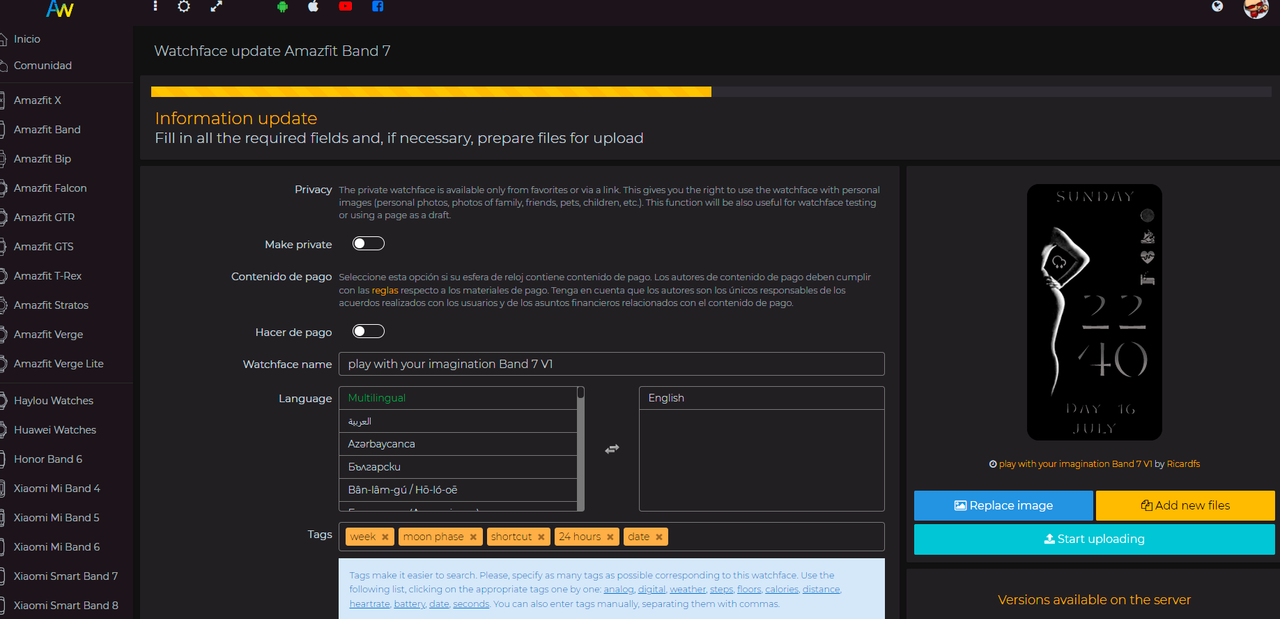Add the 'digital' suggested tag

tap(651, 589)
